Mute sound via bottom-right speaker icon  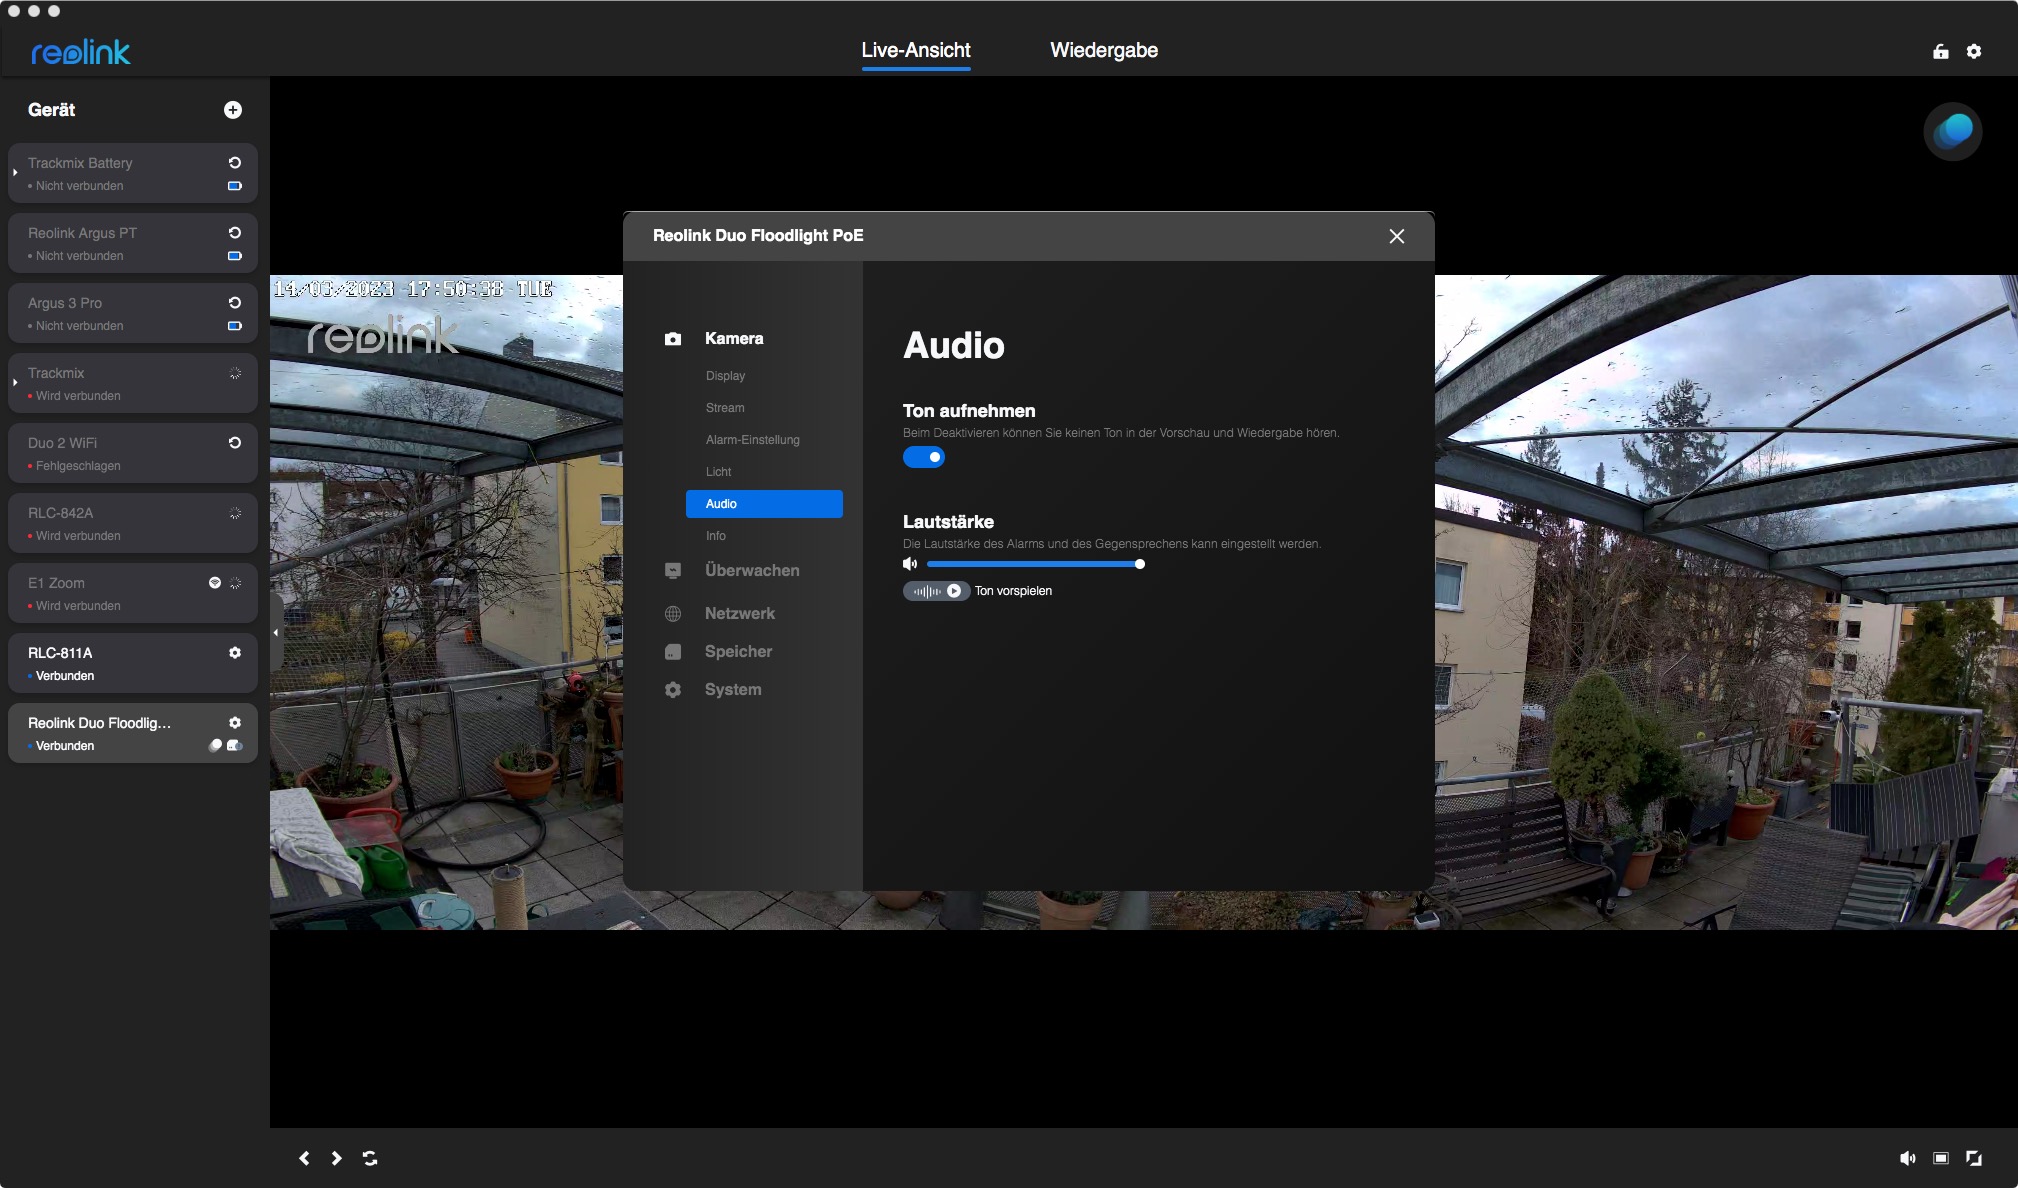point(1907,1158)
